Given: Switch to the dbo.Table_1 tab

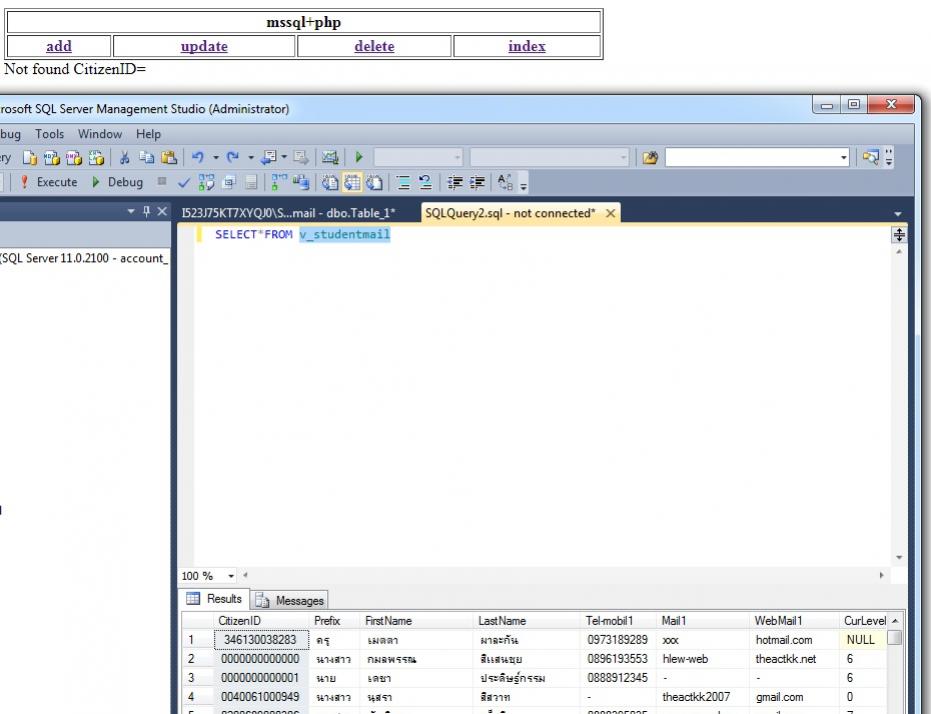Looking at the screenshot, I should (289, 213).
